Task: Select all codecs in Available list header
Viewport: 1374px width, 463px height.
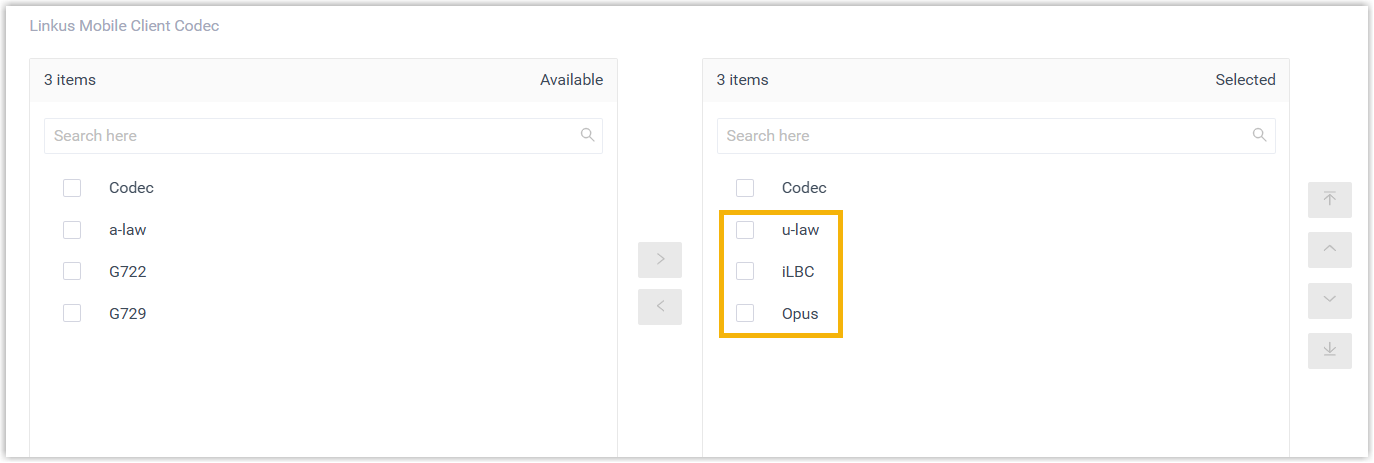Action: 72,188
